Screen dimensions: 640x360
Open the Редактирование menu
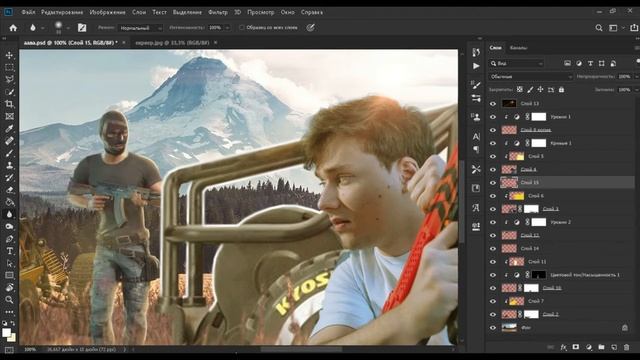[62, 12]
